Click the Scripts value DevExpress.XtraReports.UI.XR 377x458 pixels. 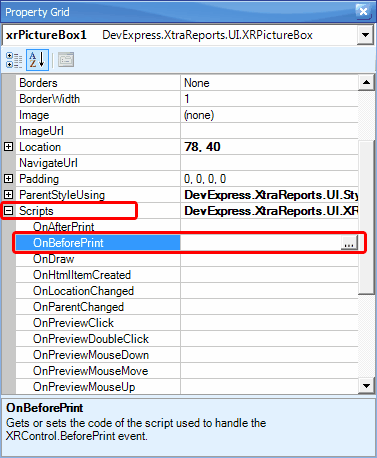[x=271, y=211]
